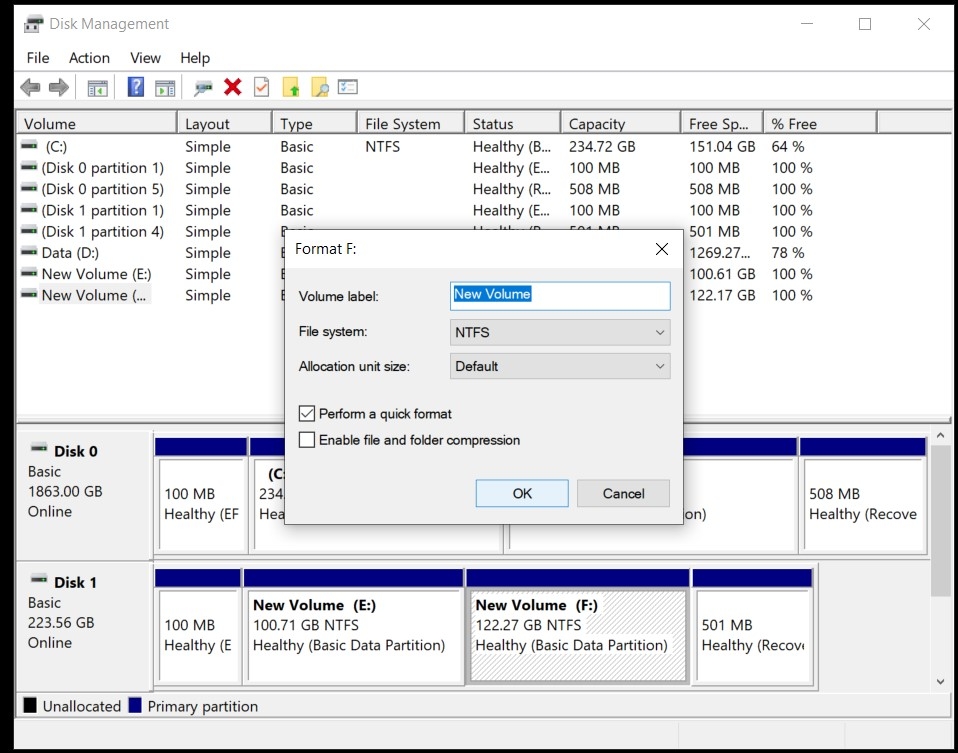The height and width of the screenshot is (753, 958).
Task: Click the blue Primary partition legend swatch
Action: click(135, 706)
